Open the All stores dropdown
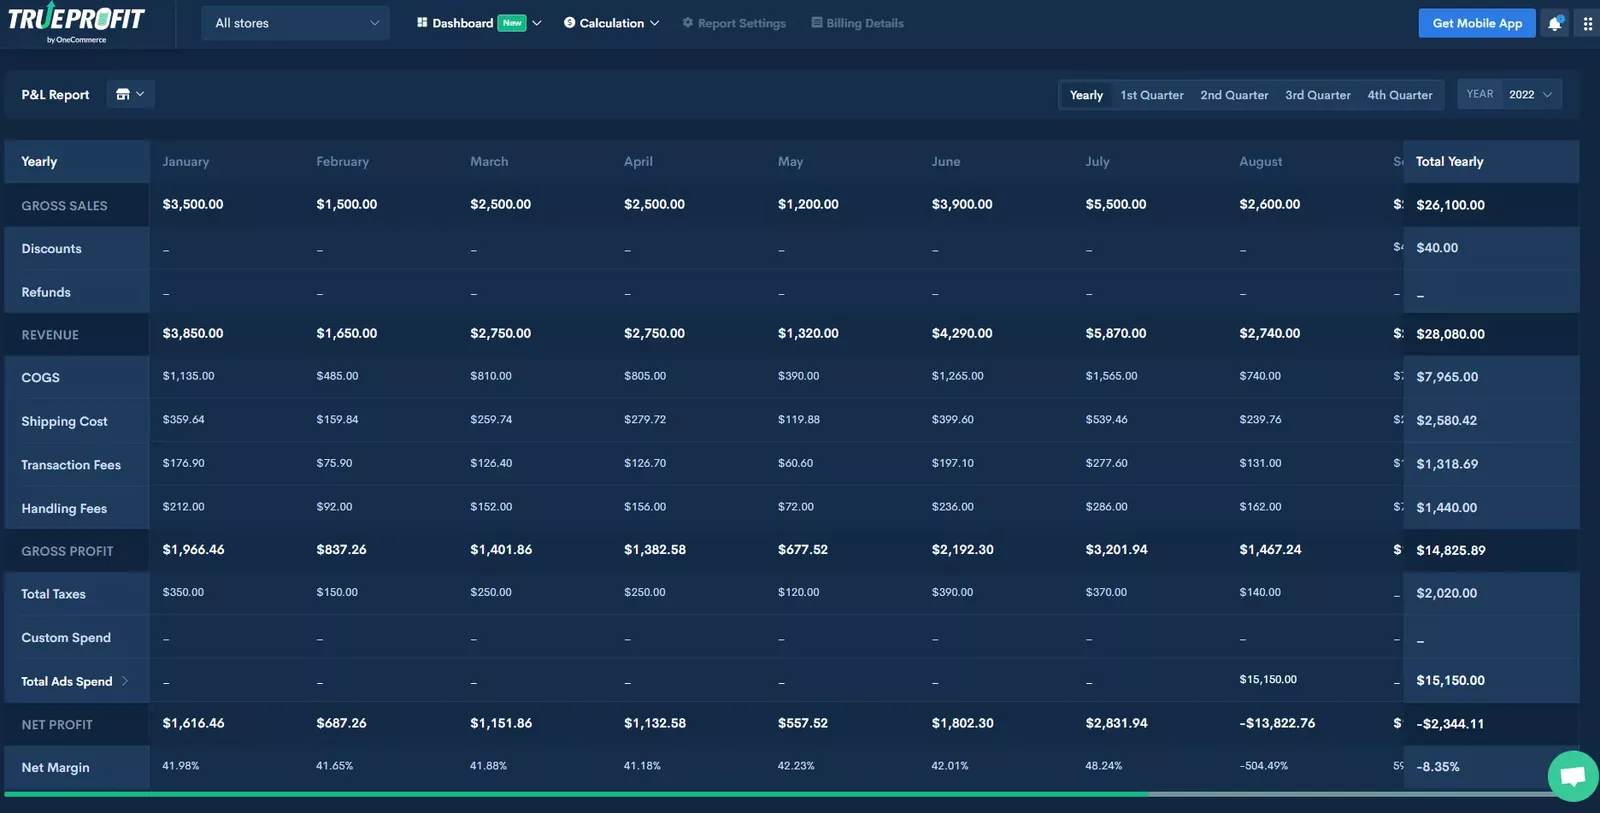 pos(296,23)
